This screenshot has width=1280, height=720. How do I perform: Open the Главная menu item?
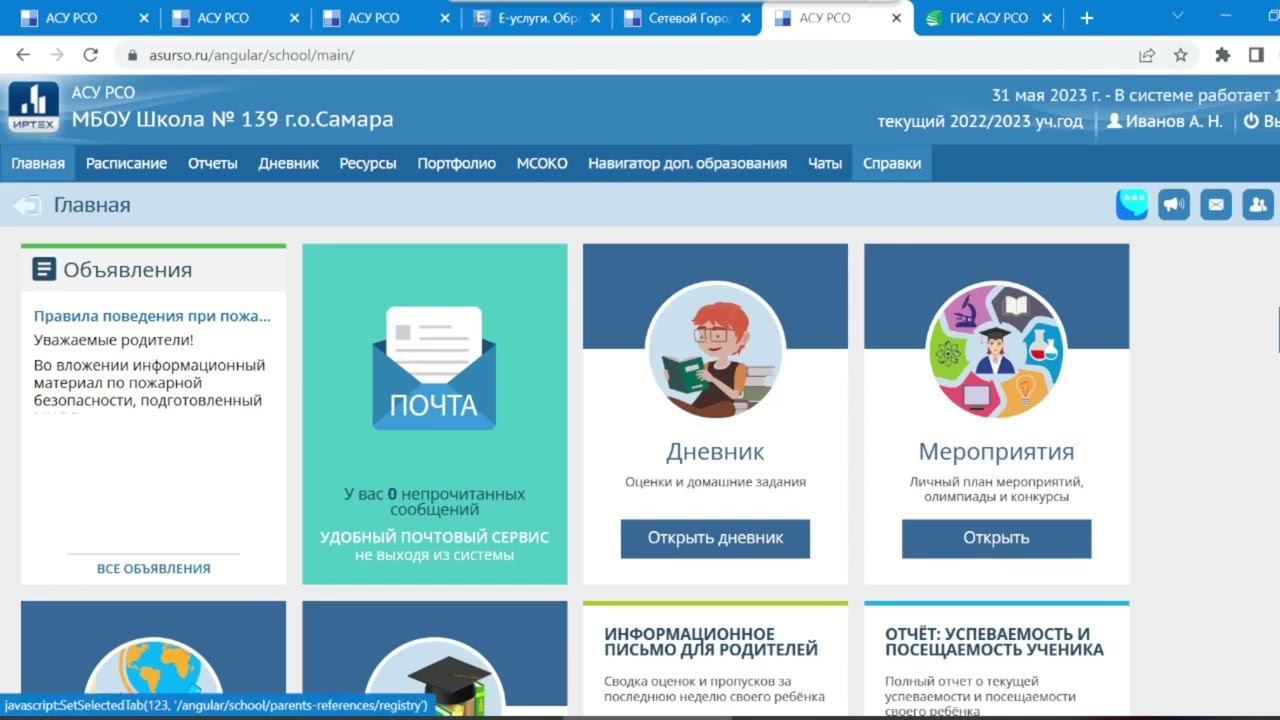point(38,163)
